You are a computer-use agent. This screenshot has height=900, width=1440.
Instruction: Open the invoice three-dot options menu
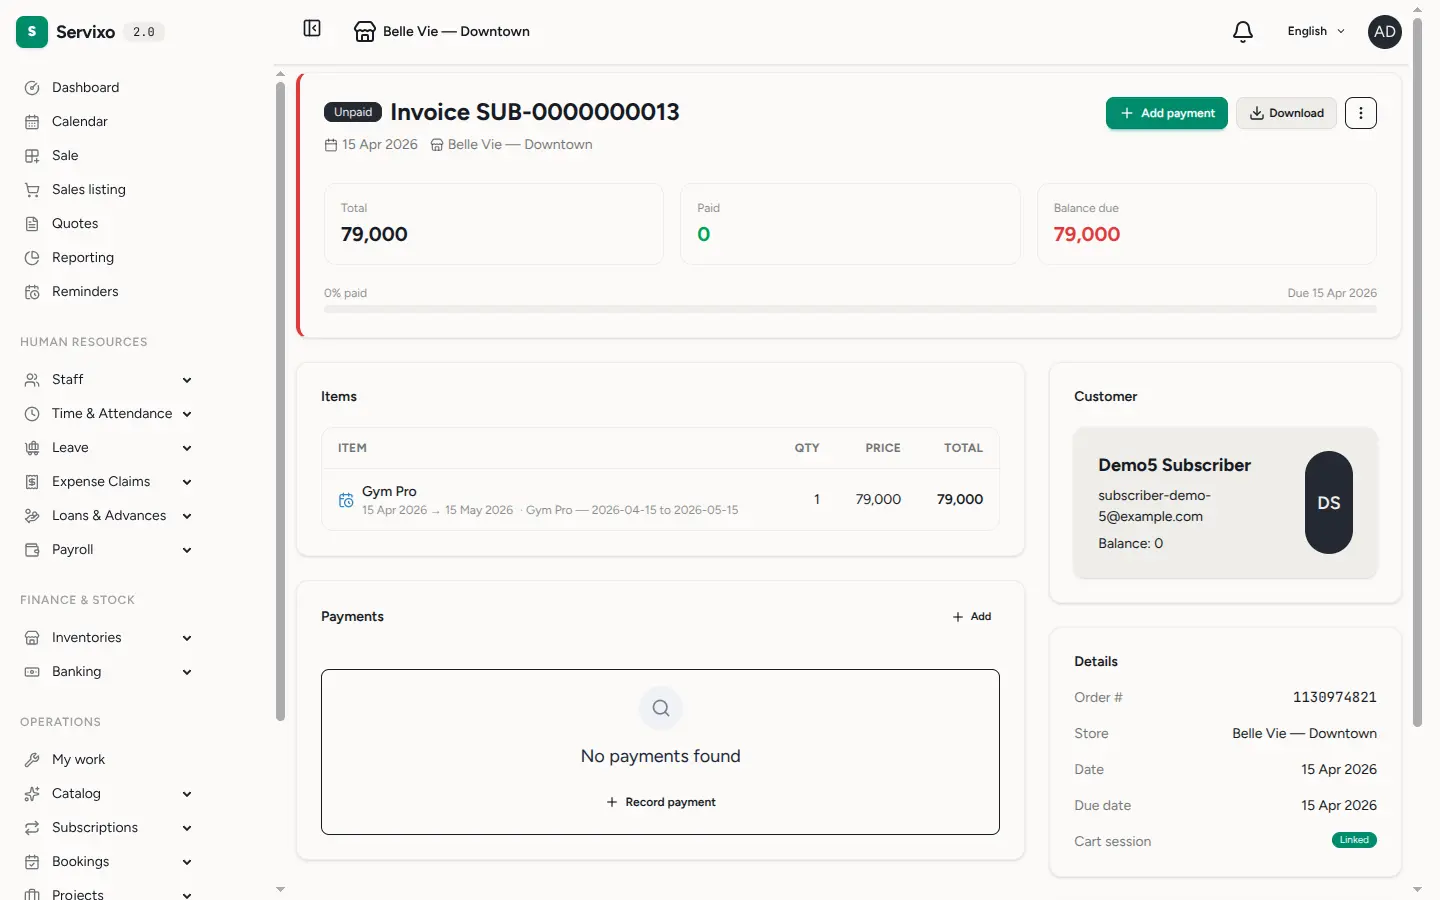1360,113
